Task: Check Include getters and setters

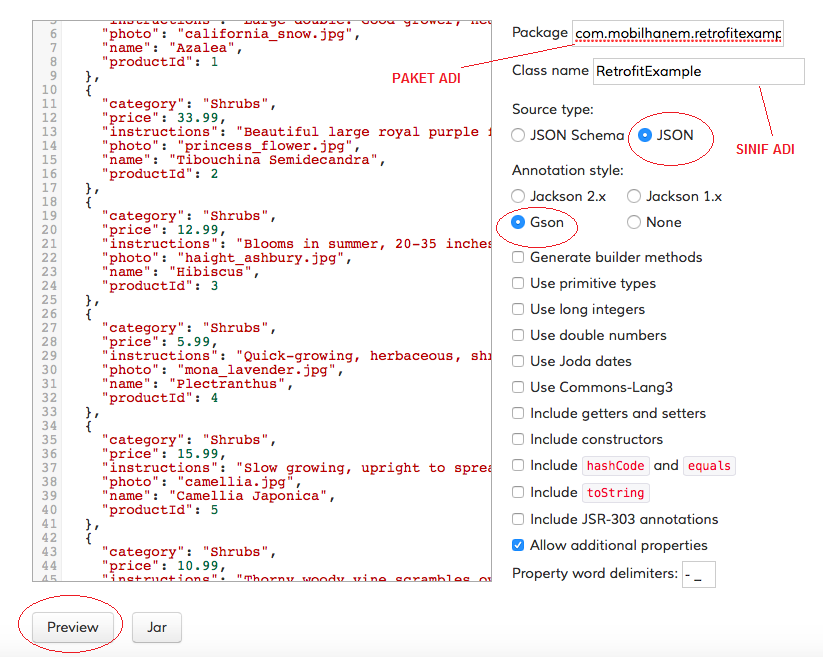Action: (518, 414)
